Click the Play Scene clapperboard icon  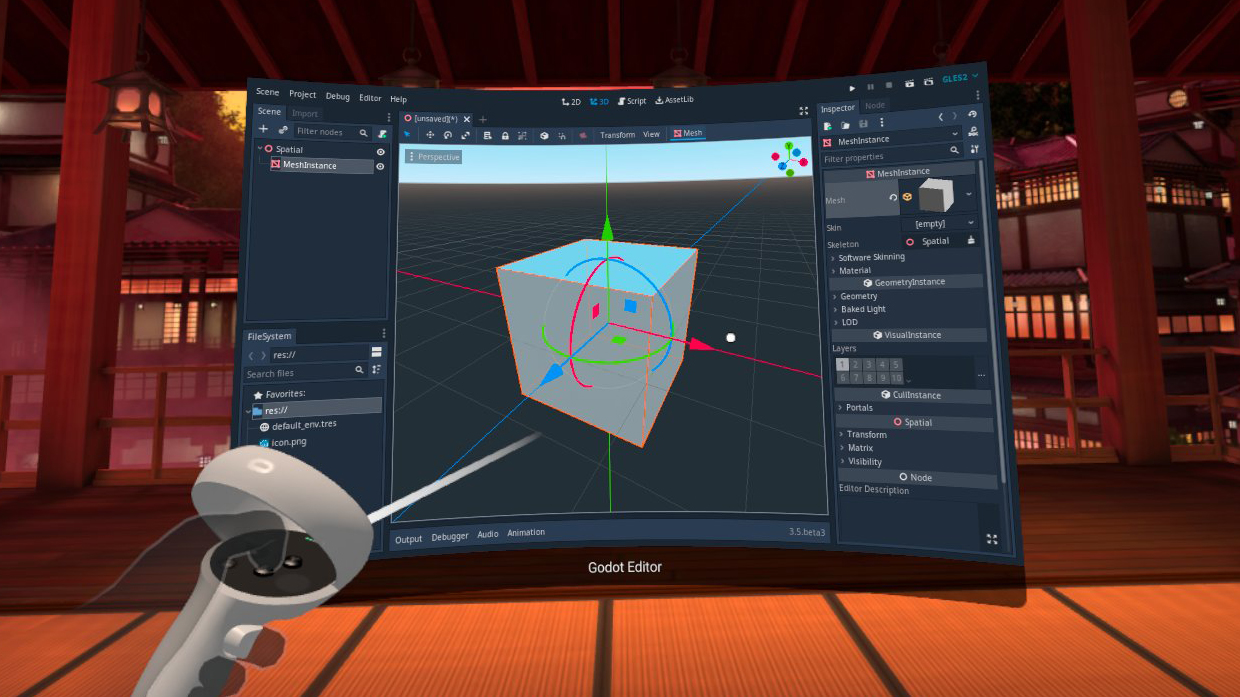[908, 85]
